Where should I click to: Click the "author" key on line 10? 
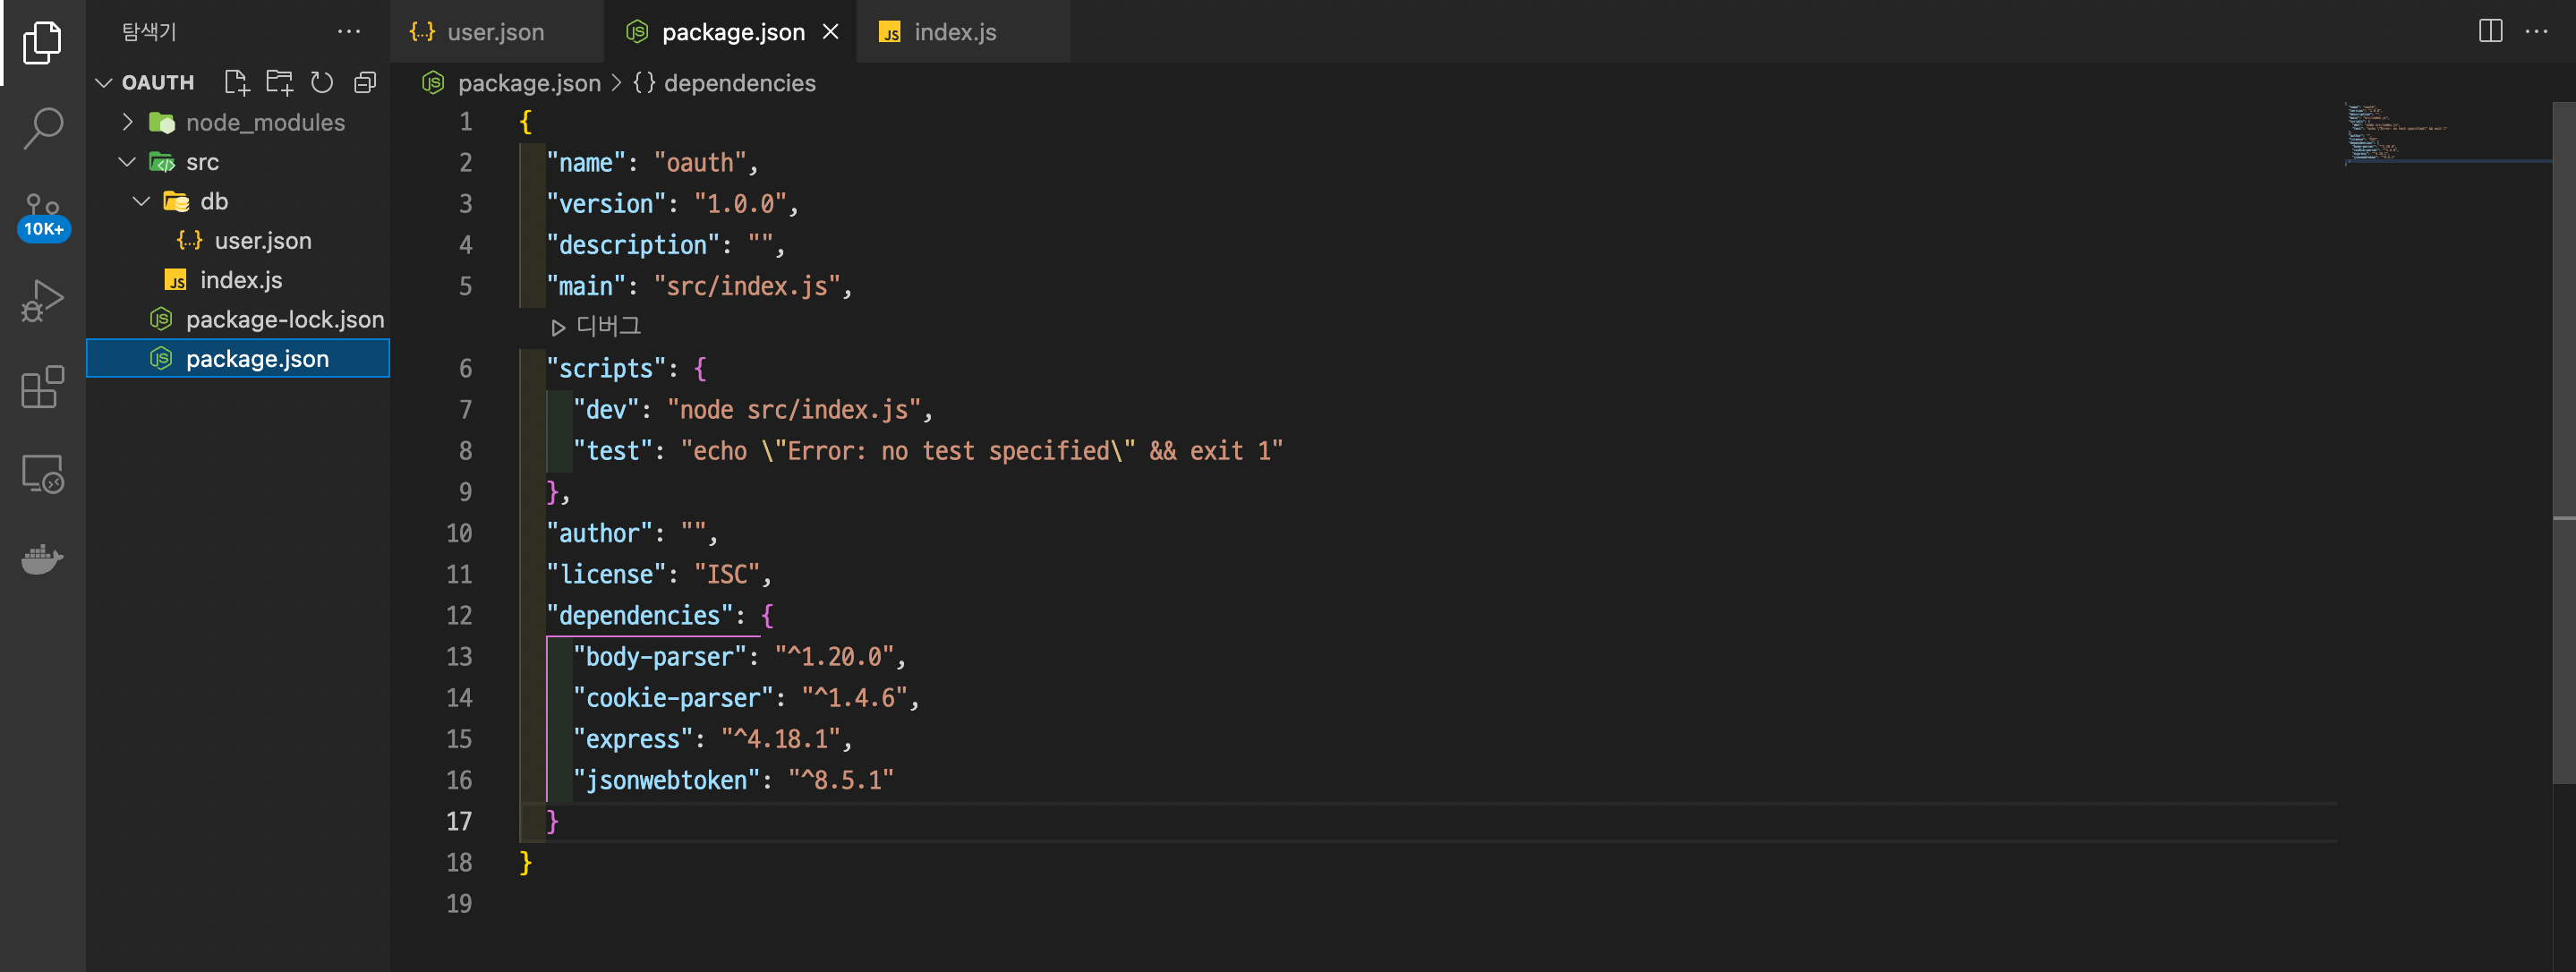[599, 533]
